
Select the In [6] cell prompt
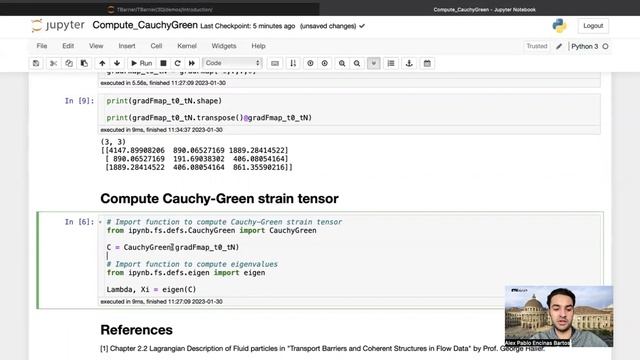(79, 222)
